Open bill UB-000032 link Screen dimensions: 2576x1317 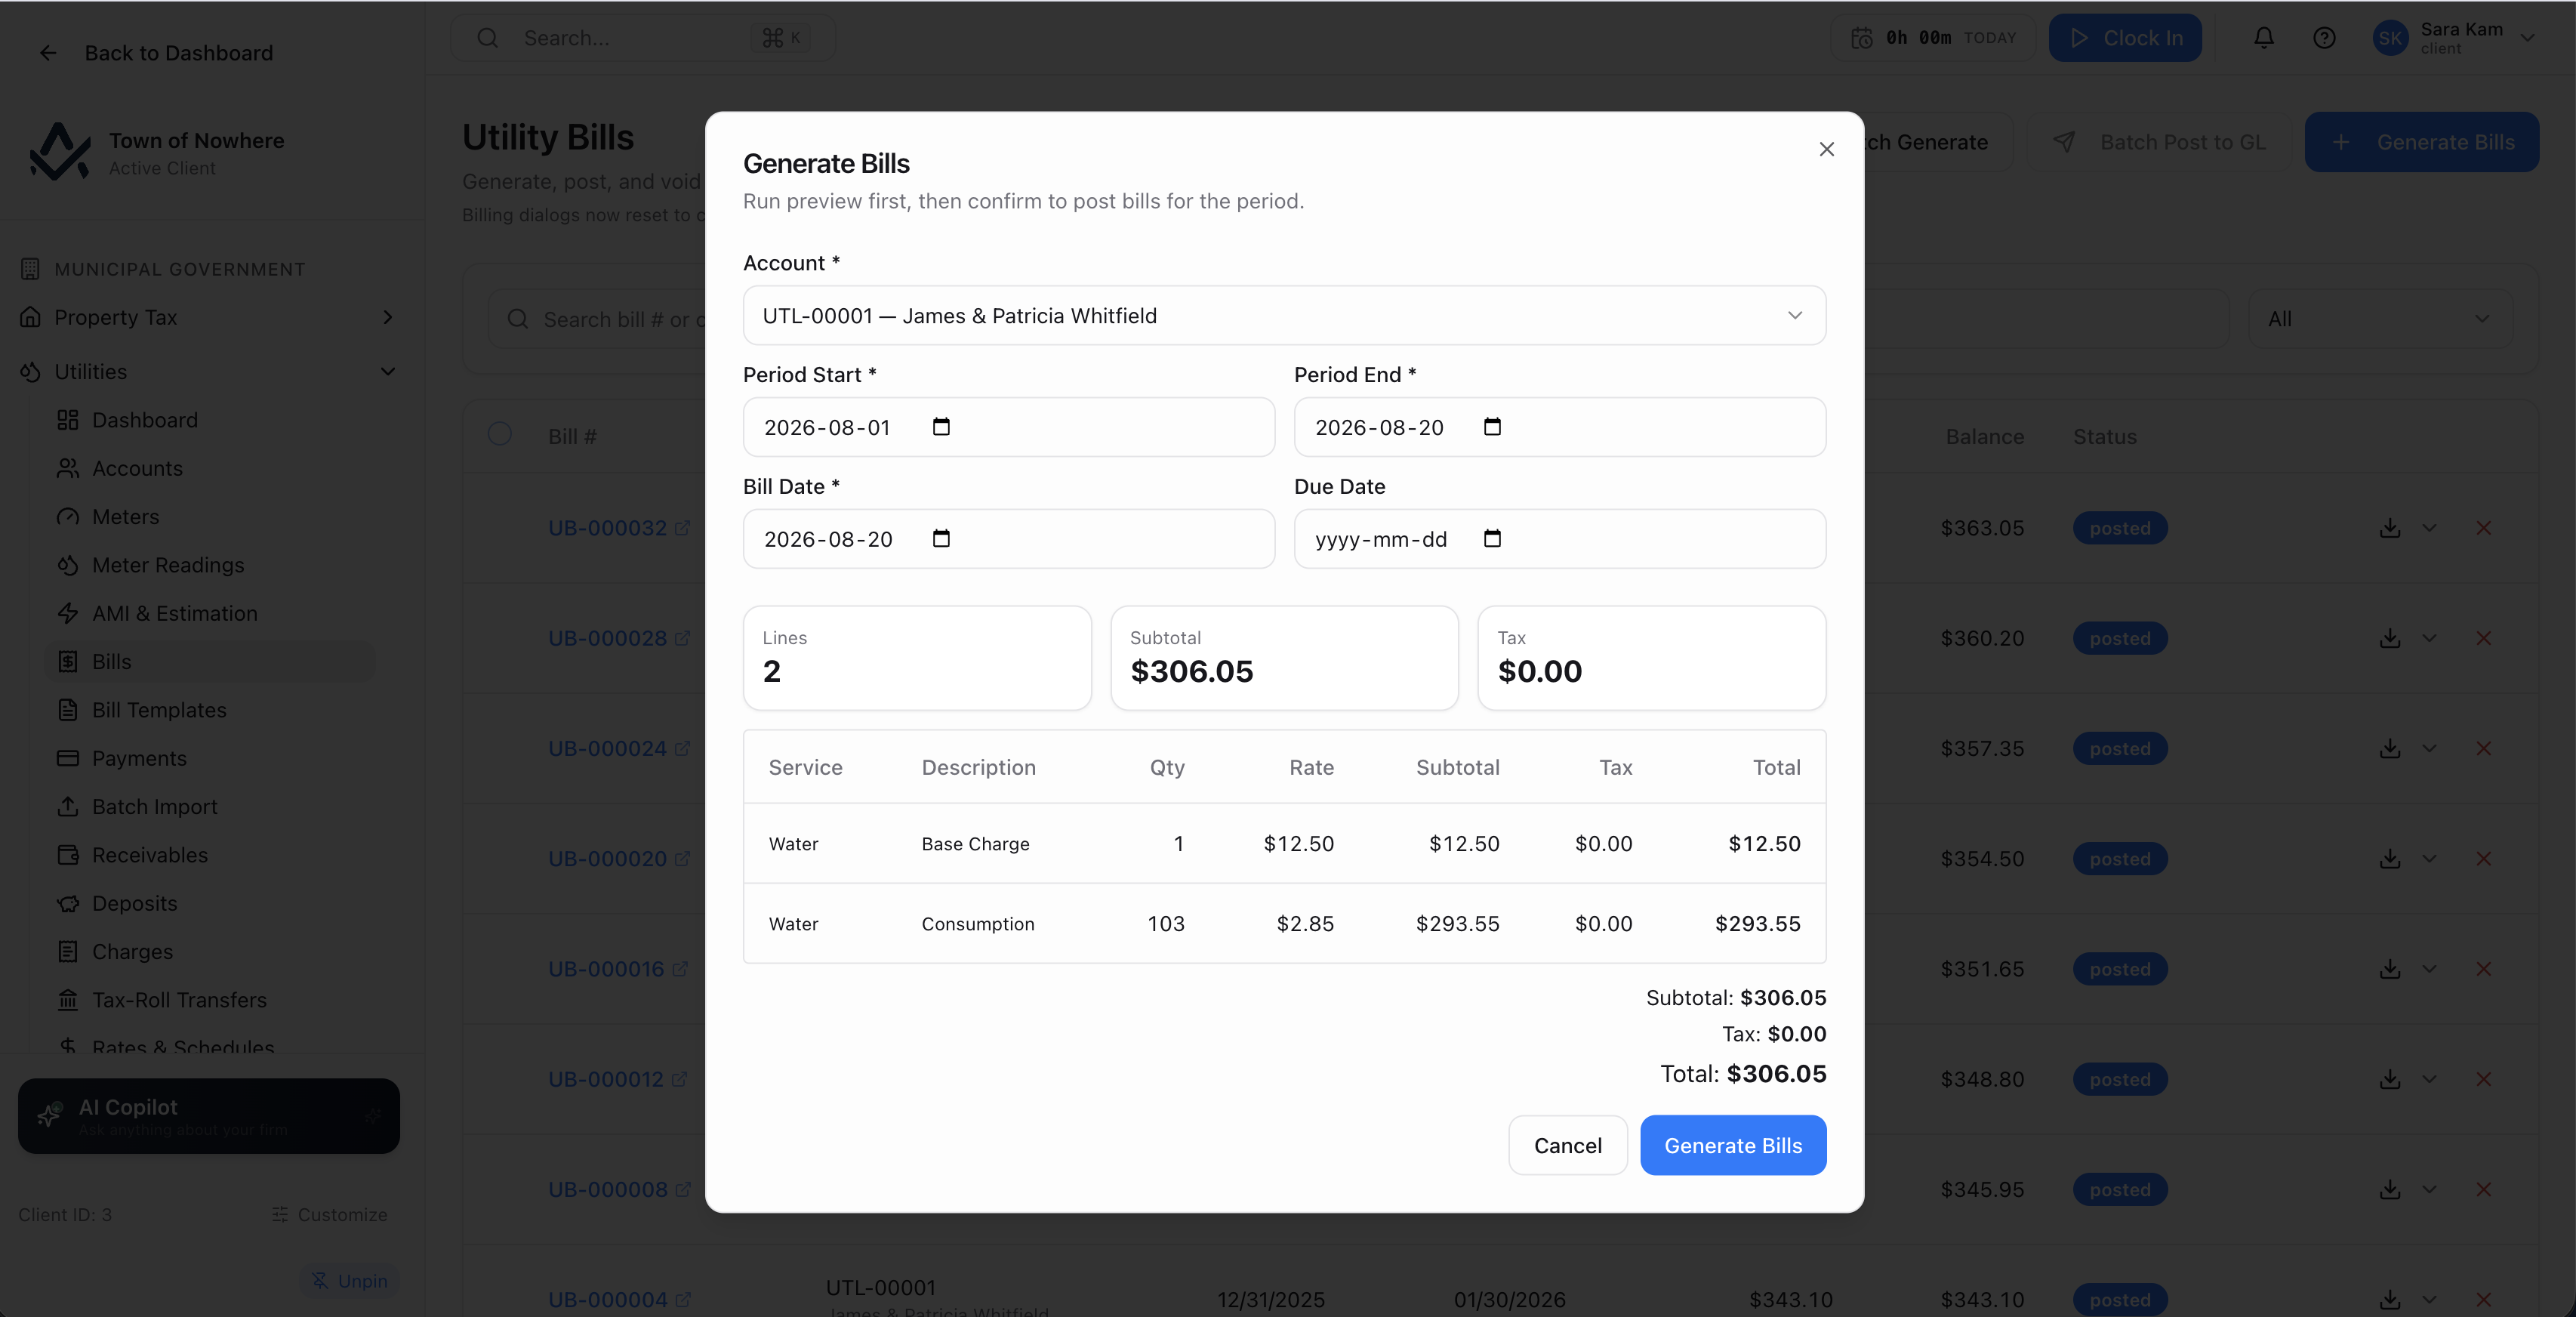(618, 528)
